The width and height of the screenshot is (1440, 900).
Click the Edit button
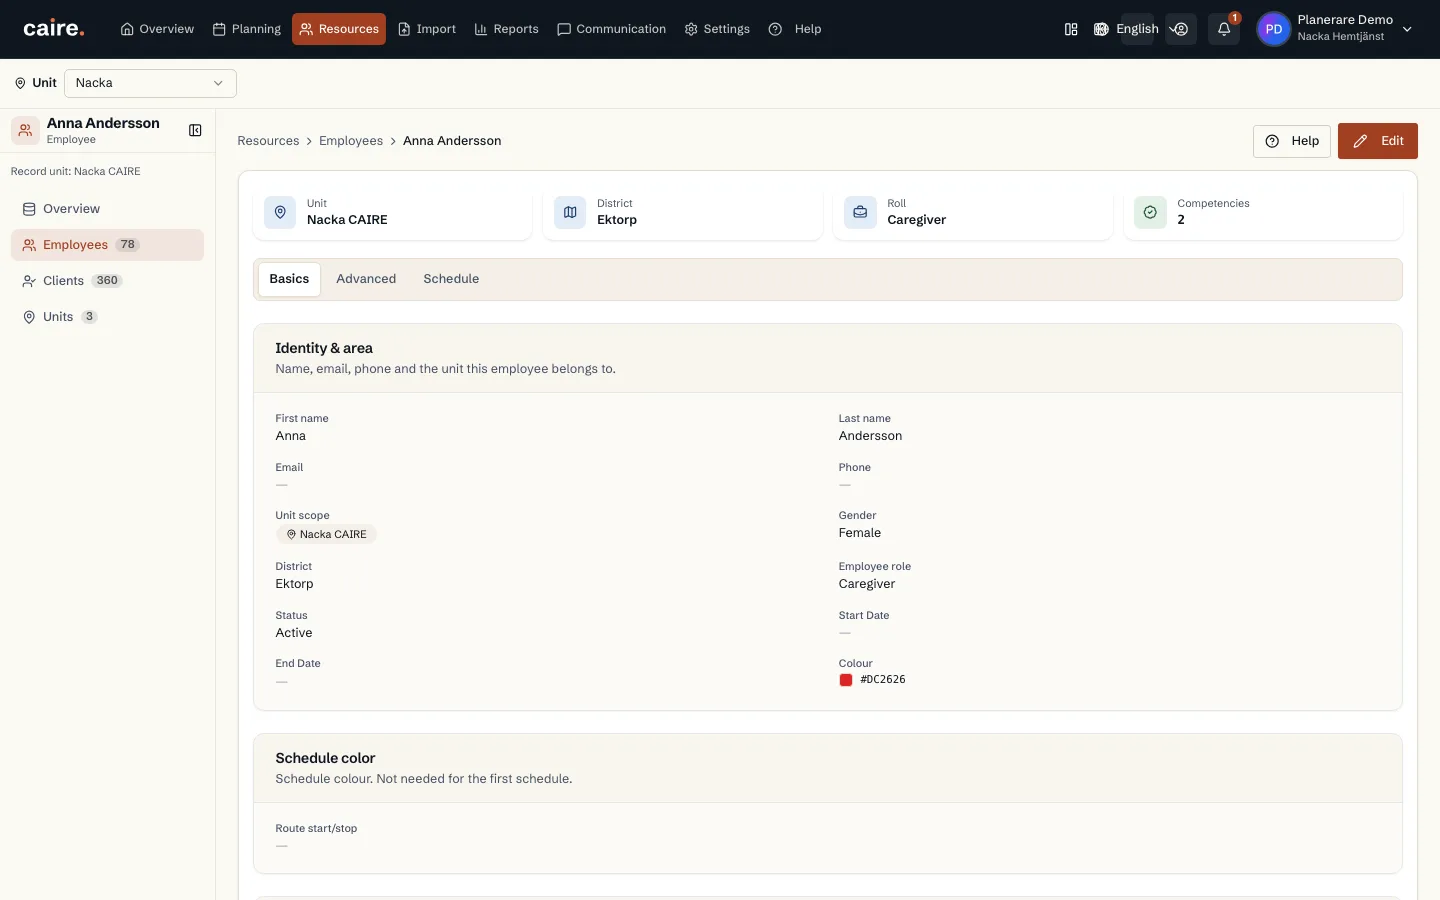coord(1378,141)
